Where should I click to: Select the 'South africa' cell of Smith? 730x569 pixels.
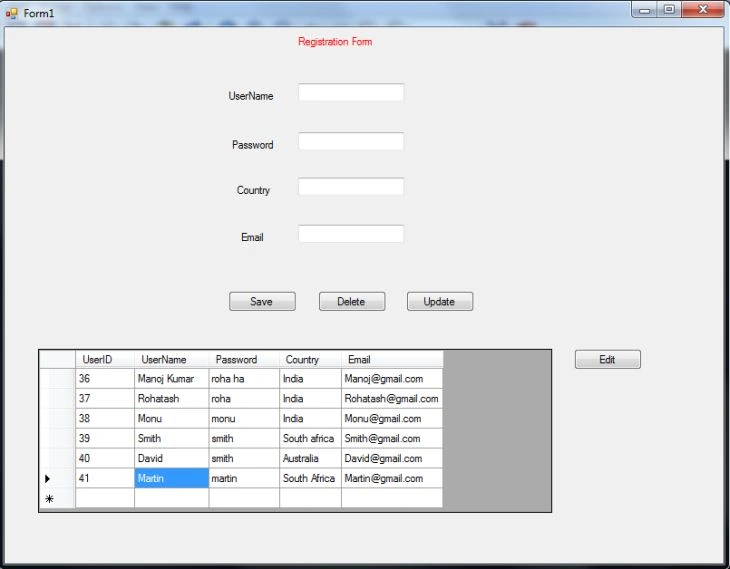coord(310,438)
